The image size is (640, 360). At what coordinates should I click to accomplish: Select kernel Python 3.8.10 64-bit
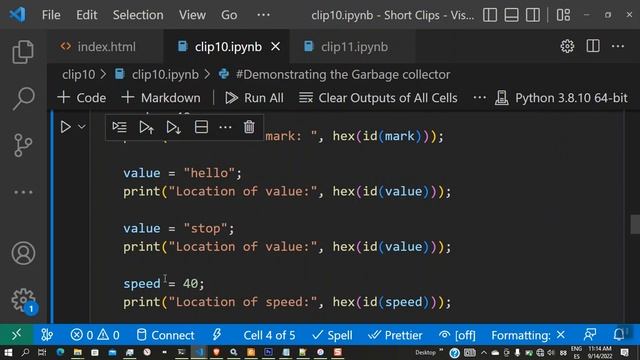(561, 98)
